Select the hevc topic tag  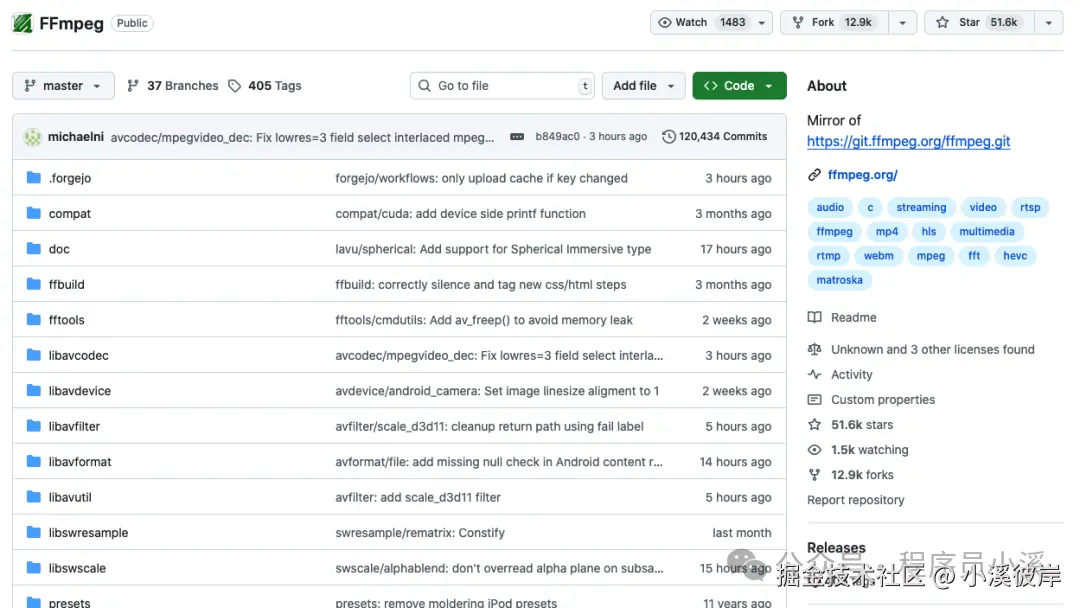click(x=1015, y=255)
